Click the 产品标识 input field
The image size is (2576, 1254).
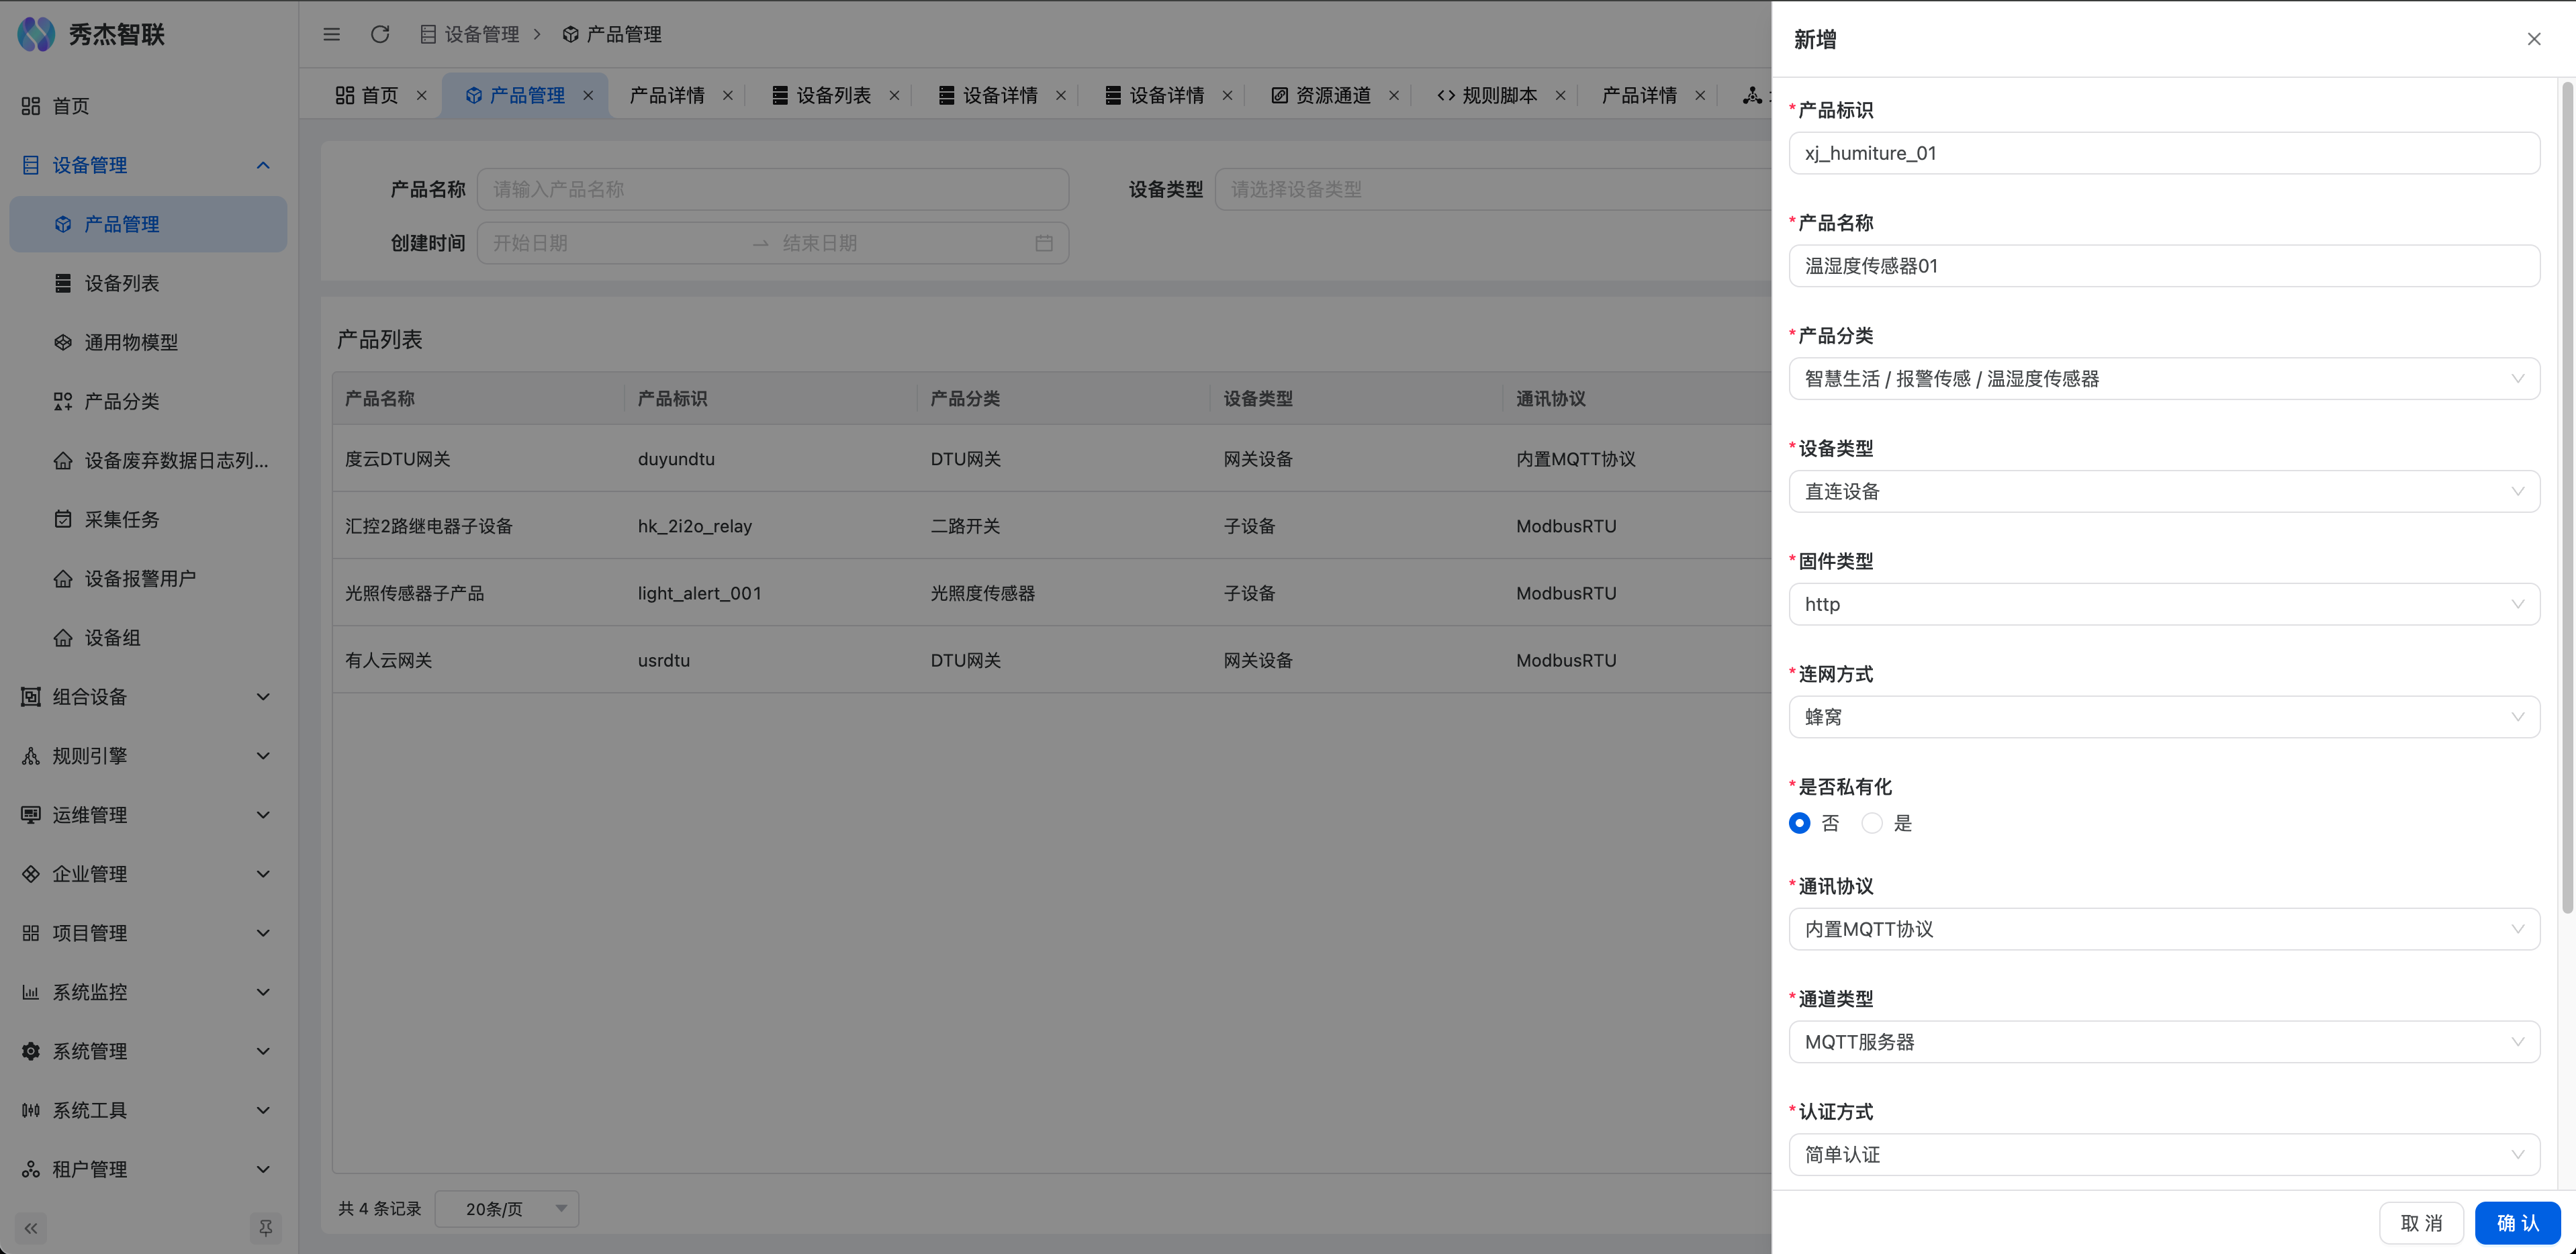(x=2163, y=153)
